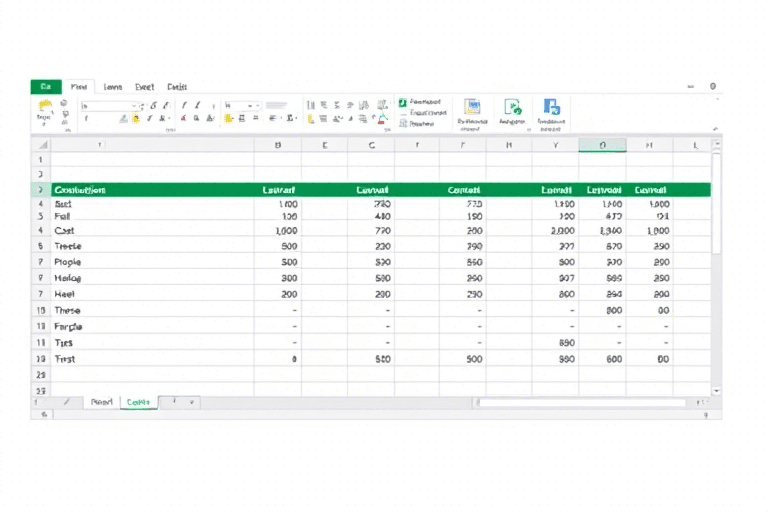The height and width of the screenshot is (512, 768).
Task: Open the font name dropdown
Action: coord(135,105)
